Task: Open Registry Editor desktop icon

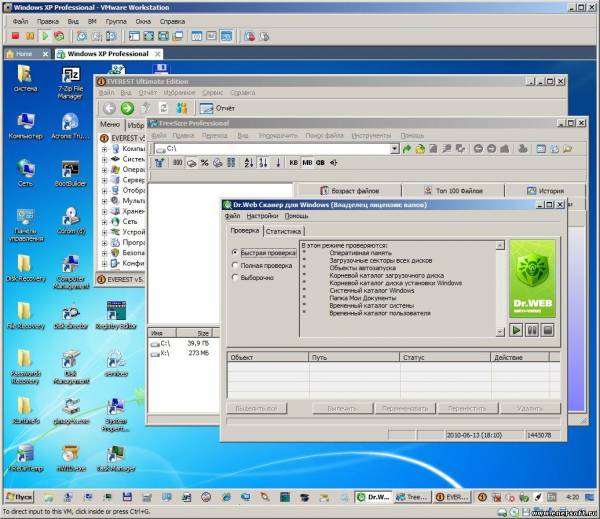Action: click(116, 315)
